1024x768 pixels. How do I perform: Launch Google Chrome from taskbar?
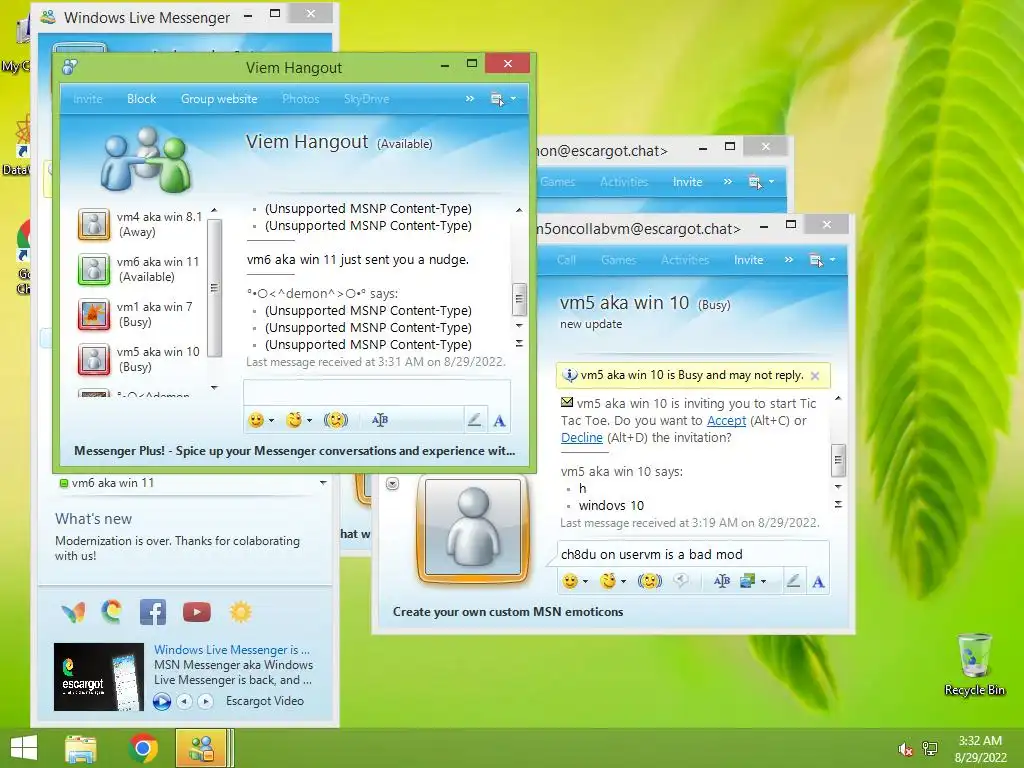(x=143, y=748)
